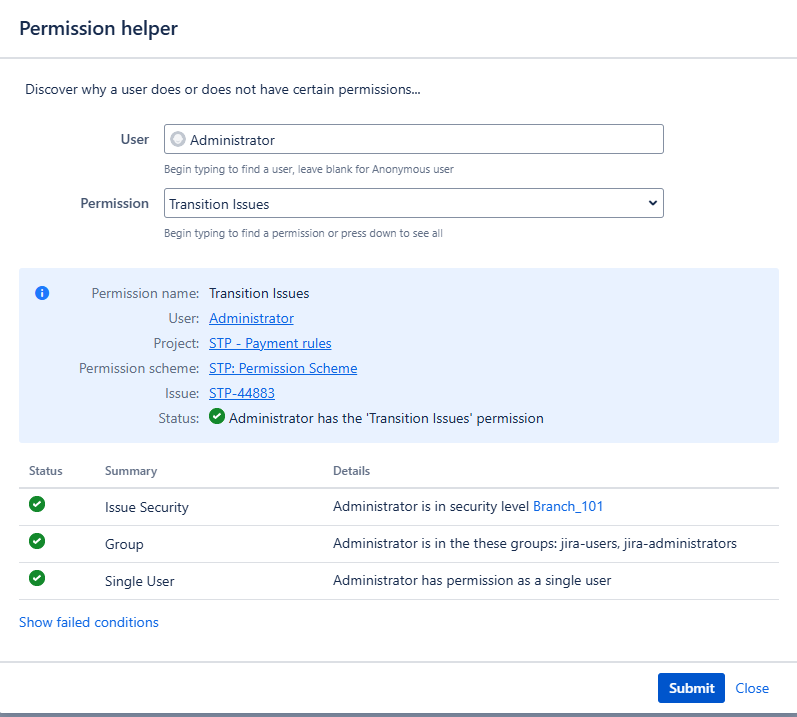This screenshot has width=797, height=717.
Task: Click 'Administrator has permission as a single user' text
Action: pyautogui.click(x=472, y=581)
